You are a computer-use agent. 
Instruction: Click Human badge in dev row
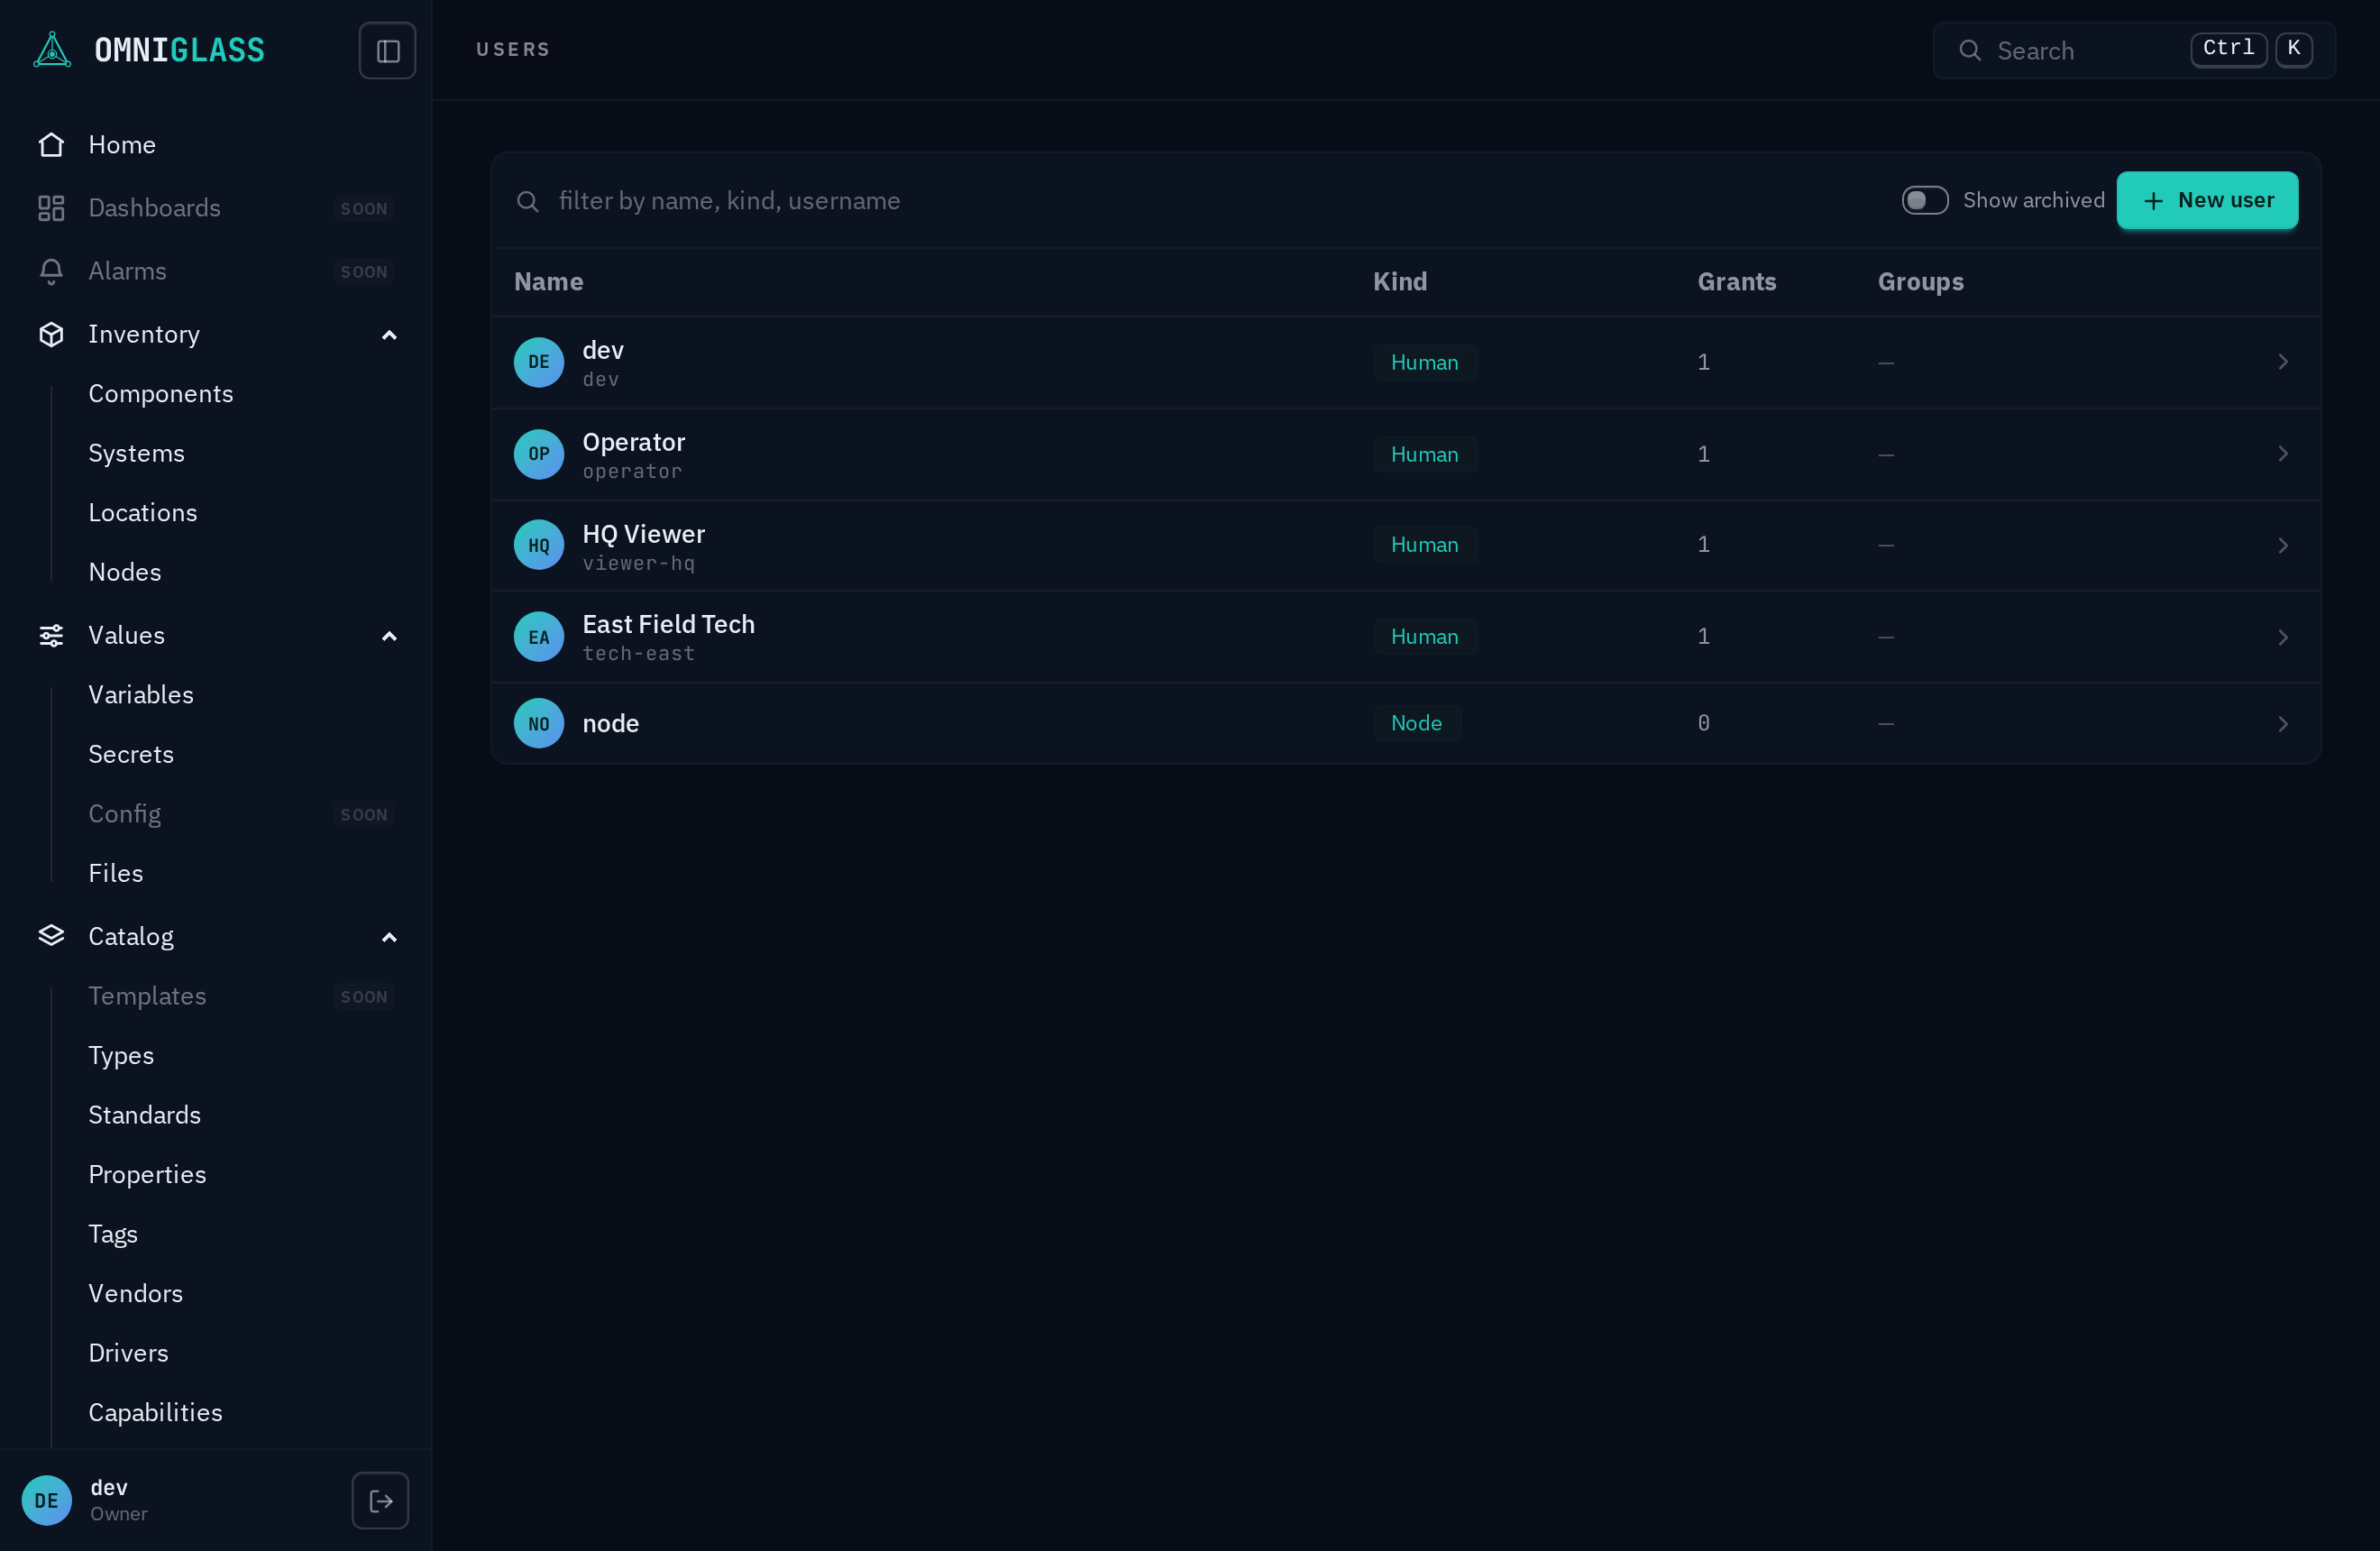click(1425, 362)
